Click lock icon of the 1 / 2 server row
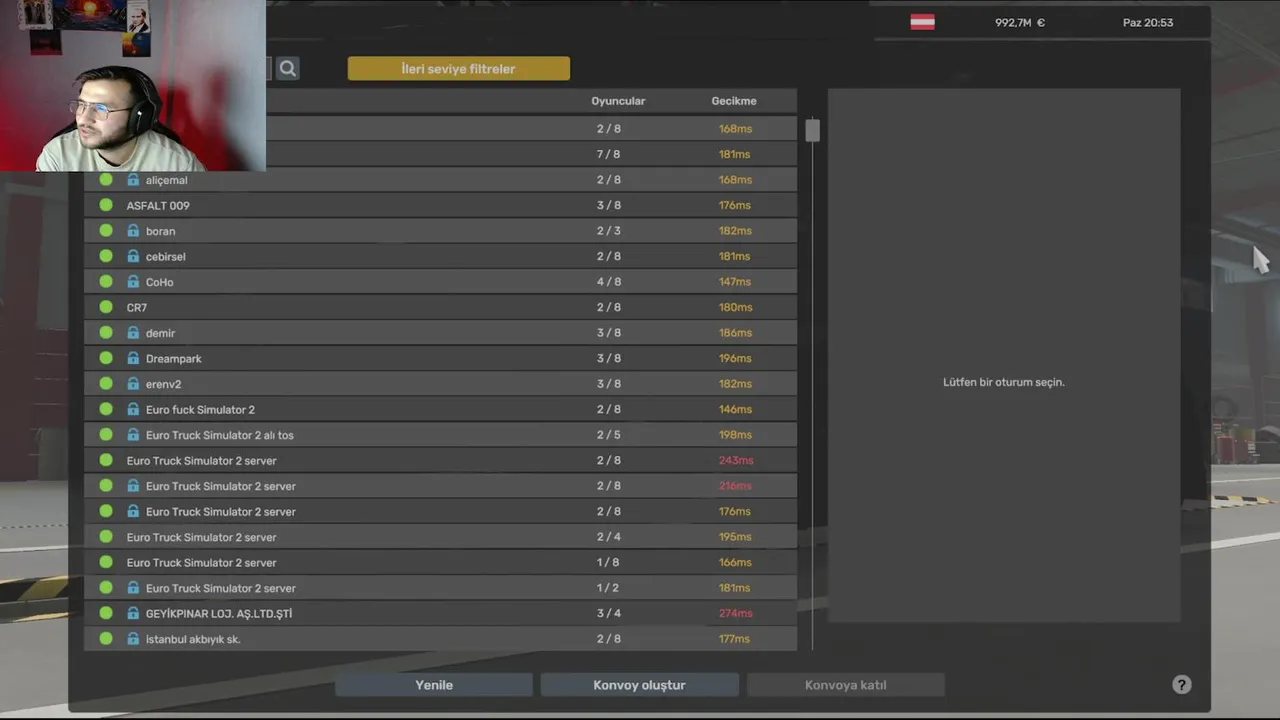The width and height of the screenshot is (1280, 720). pos(133,588)
